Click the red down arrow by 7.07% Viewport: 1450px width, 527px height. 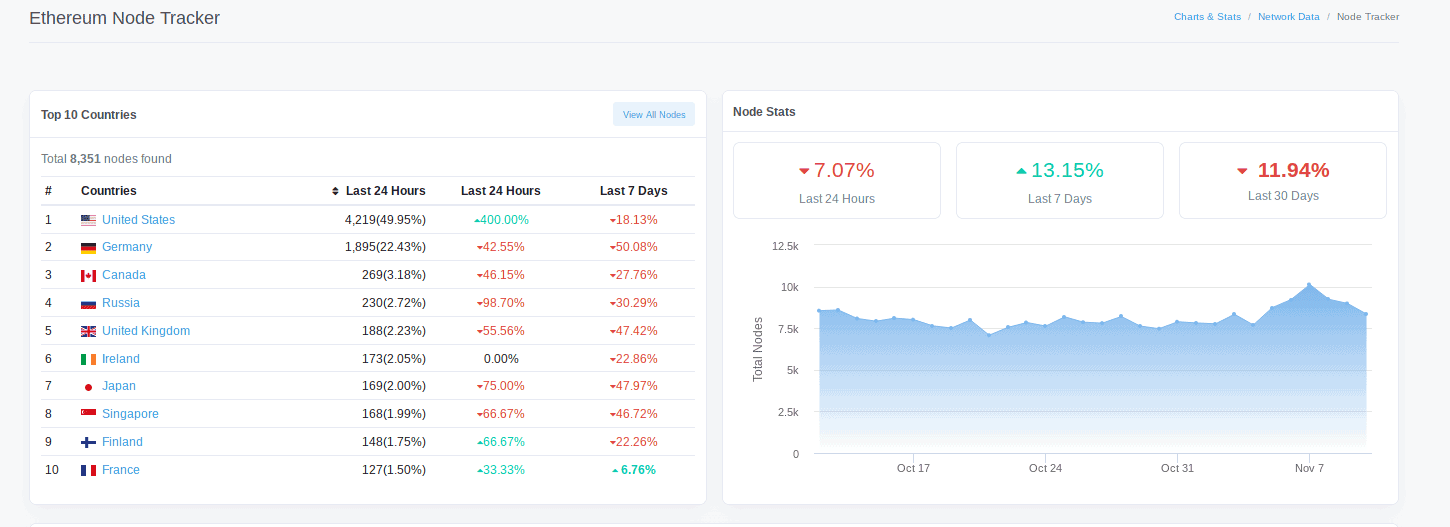[803, 171]
